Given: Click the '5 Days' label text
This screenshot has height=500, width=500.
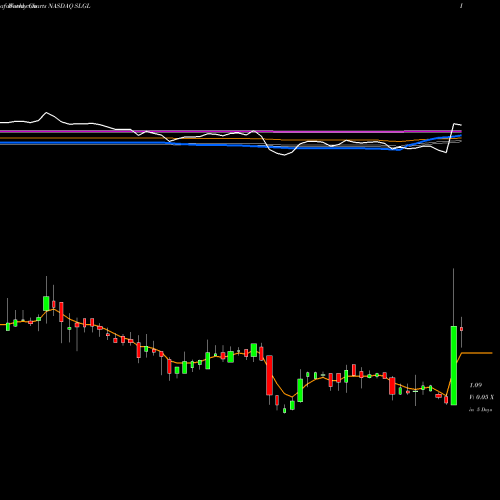Looking at the screenshot, I should [x=484, y=410].
